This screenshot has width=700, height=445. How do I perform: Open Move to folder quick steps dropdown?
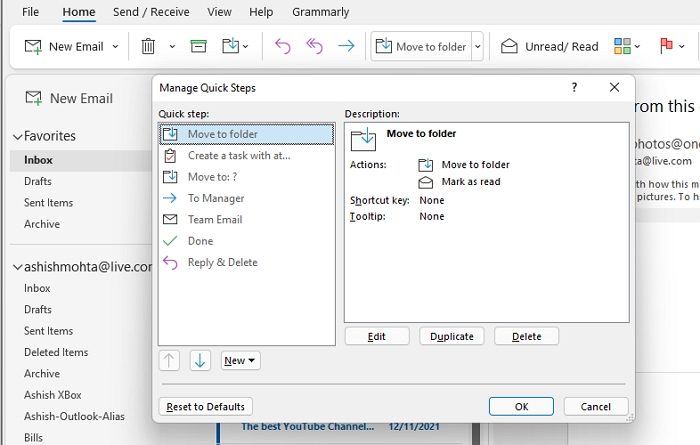477,46
